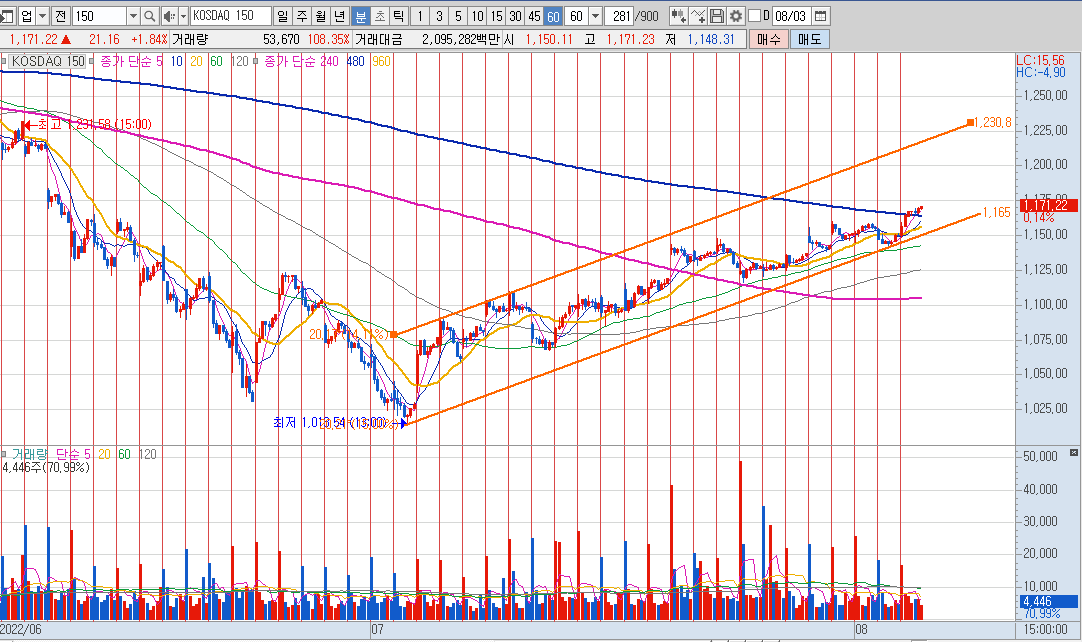
Task: Select the 틱 tick chart tab
Action: point(399,16)
